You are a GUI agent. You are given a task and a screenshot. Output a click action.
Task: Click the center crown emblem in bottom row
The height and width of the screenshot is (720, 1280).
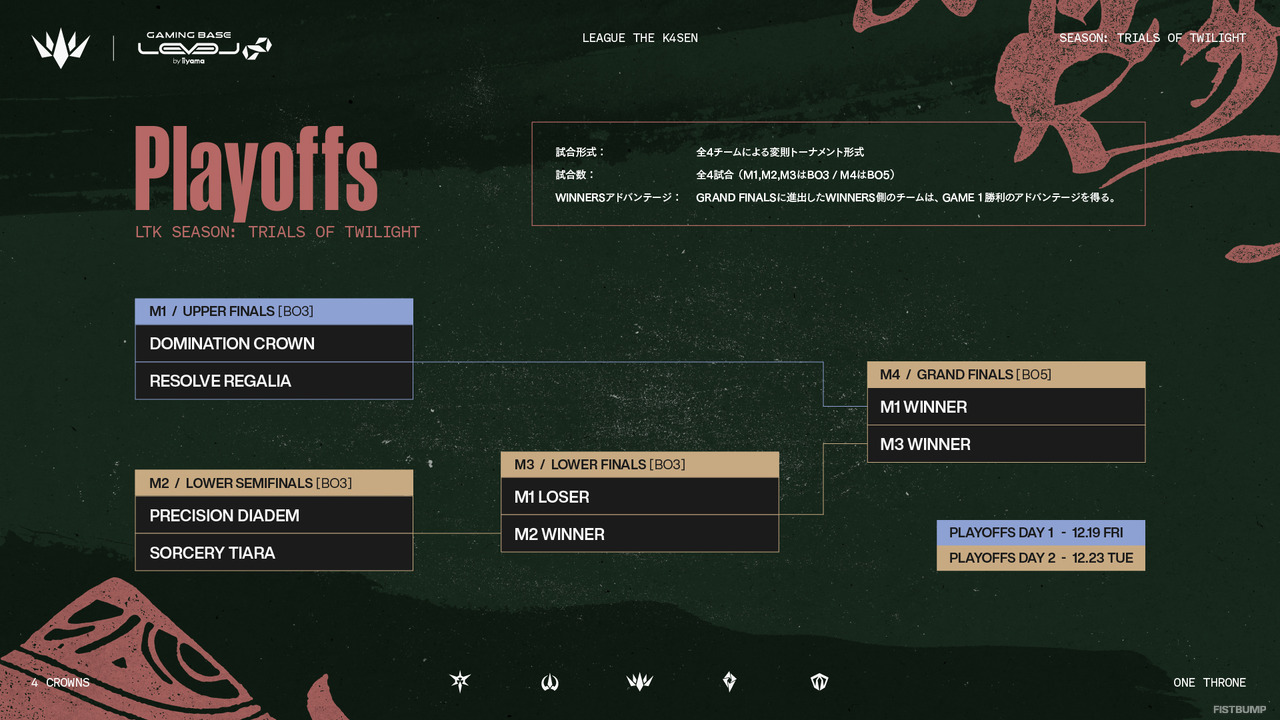pos(639,682)
